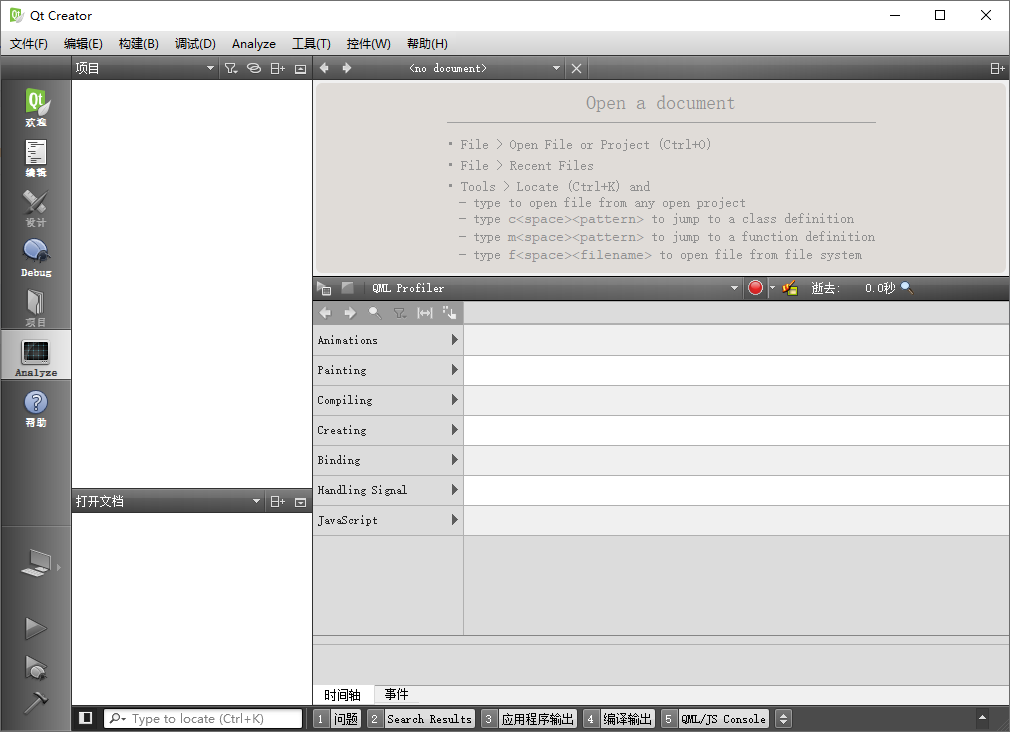Expand the Creating row
This screenshot has width=1010, height=732.
[x=454, y=430]
